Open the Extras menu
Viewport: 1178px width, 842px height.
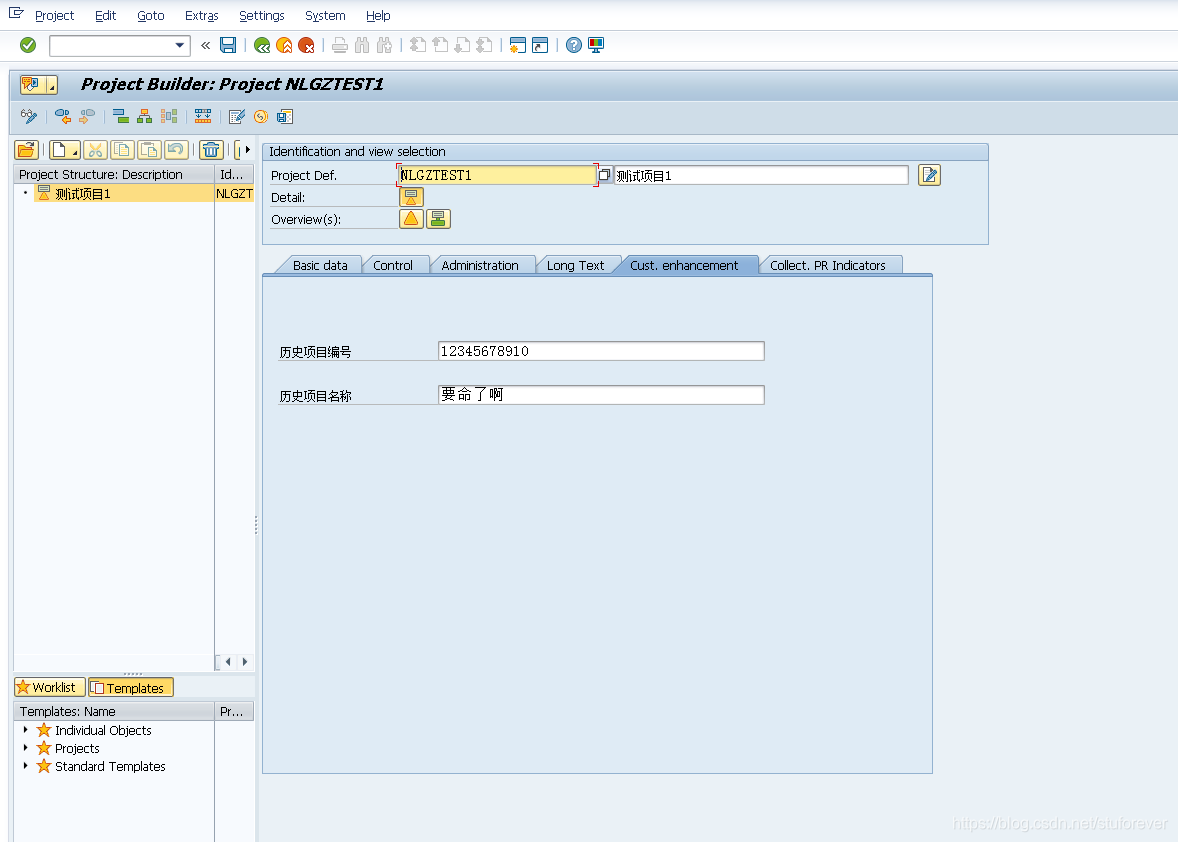coord(201,16)
